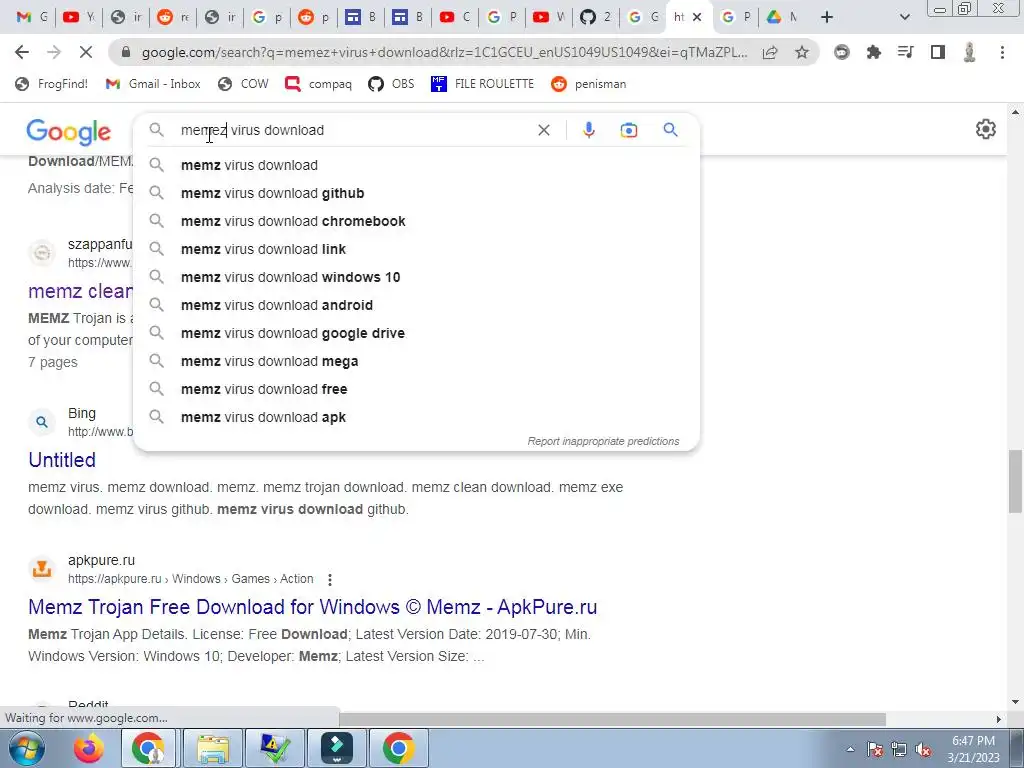The height and width of the screenshot is (768, 1024).
Task: Open the Chrome profile avatar
Action: tap(970, 52)
